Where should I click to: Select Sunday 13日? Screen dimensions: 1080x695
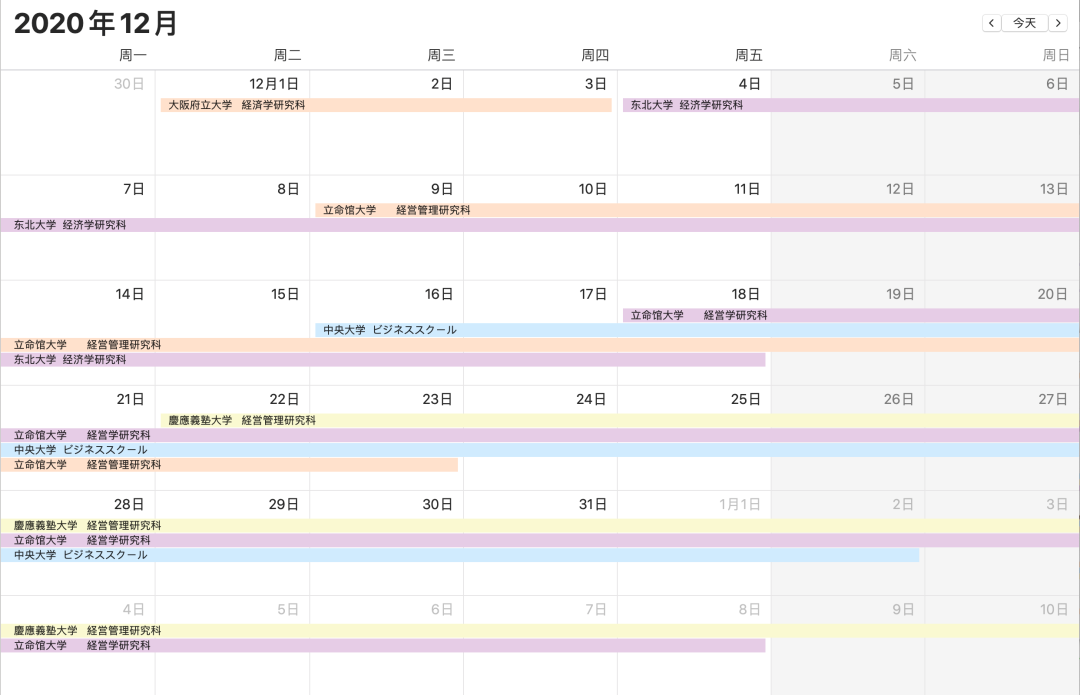[x=1055, y=189]
